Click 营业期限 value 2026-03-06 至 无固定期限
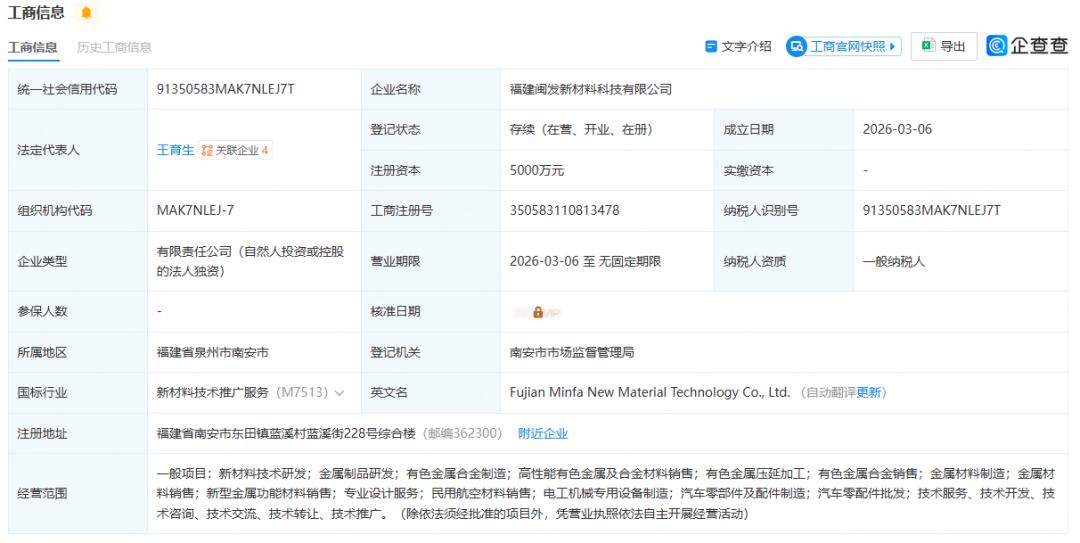The image size is (1080, 543). [x=585, y=261]
